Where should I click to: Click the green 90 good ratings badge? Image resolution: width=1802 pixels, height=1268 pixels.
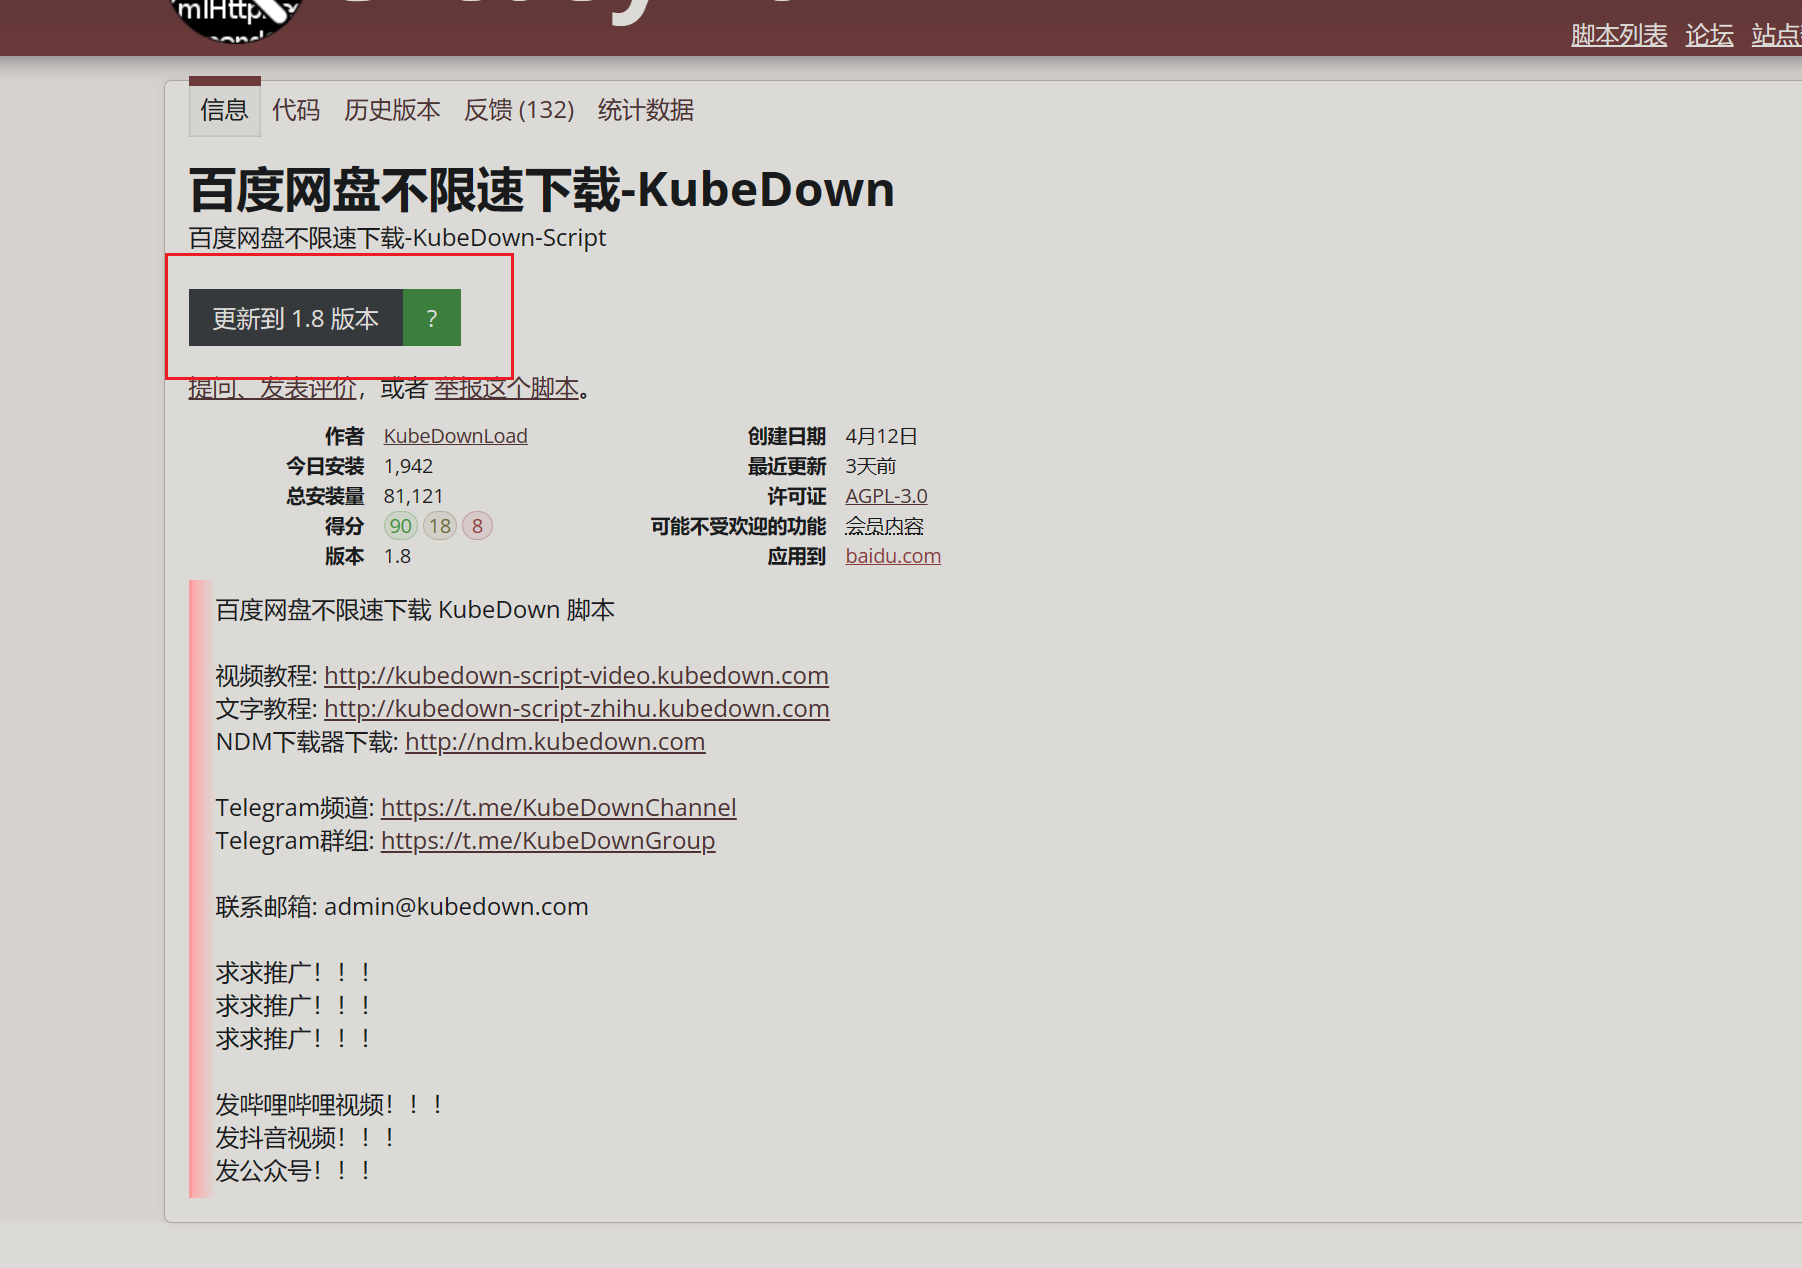[401, 526]
